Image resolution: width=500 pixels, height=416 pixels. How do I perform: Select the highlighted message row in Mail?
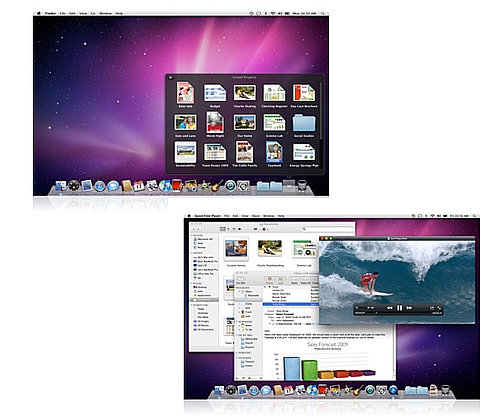pyautogui.click(x=291, y=304)
